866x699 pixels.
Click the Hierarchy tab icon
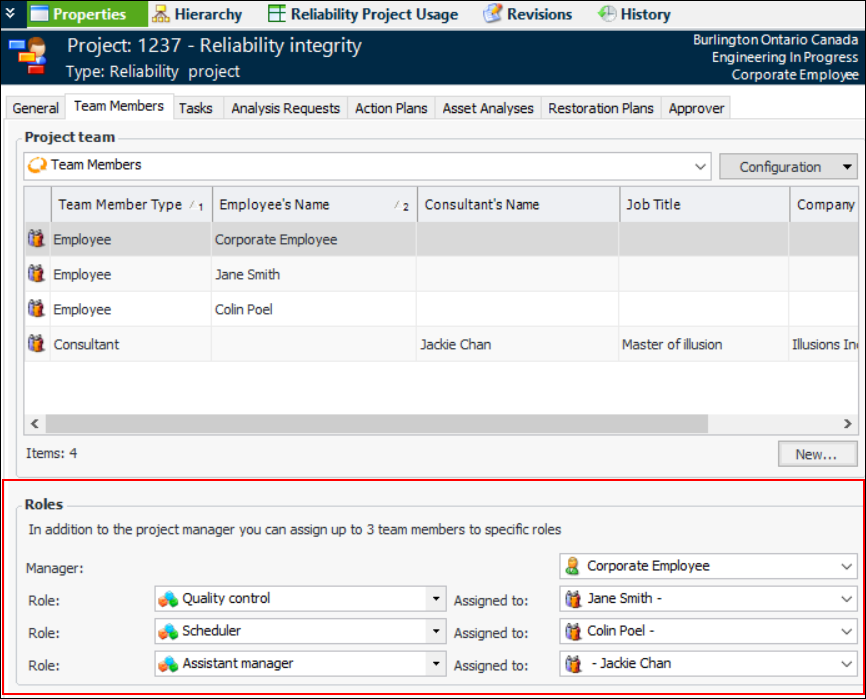(x=161, y=14)
